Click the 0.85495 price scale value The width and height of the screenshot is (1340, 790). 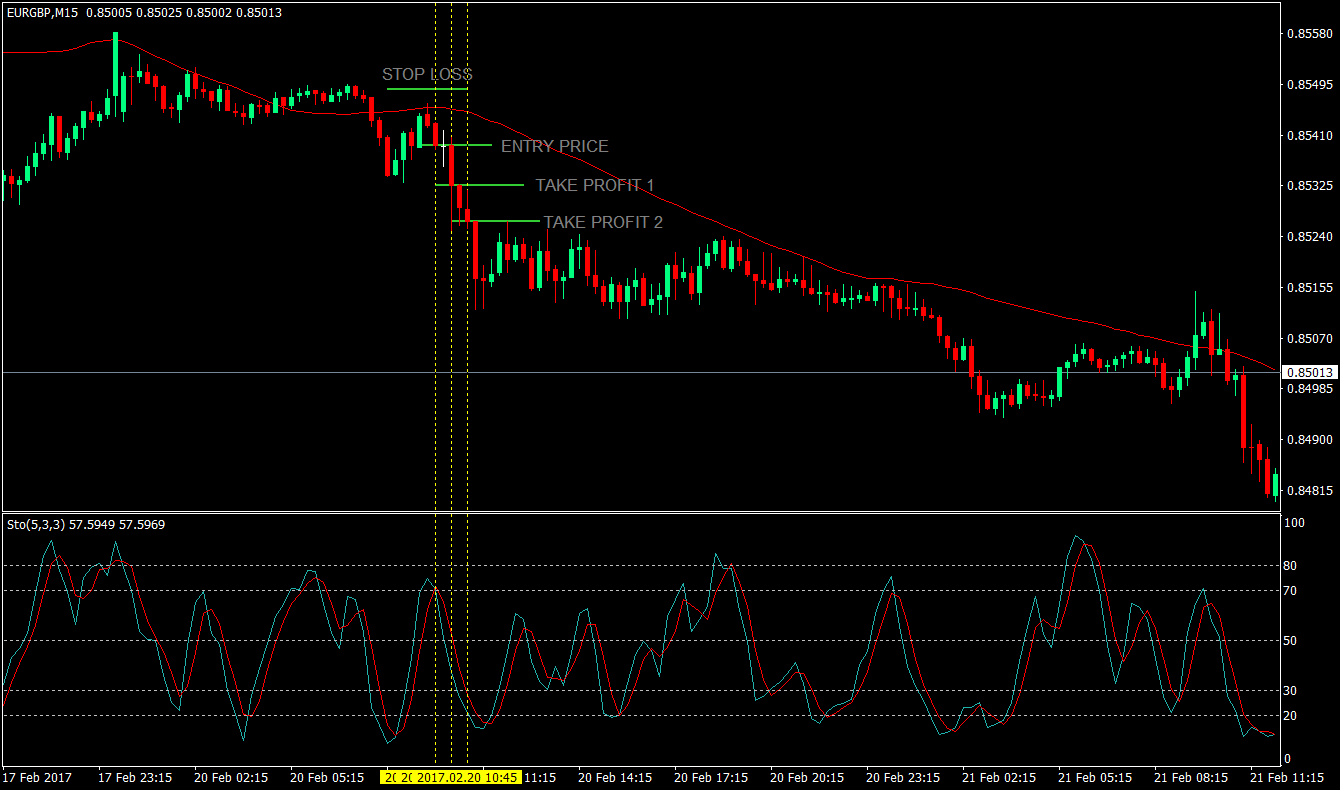coord(1308,85)
